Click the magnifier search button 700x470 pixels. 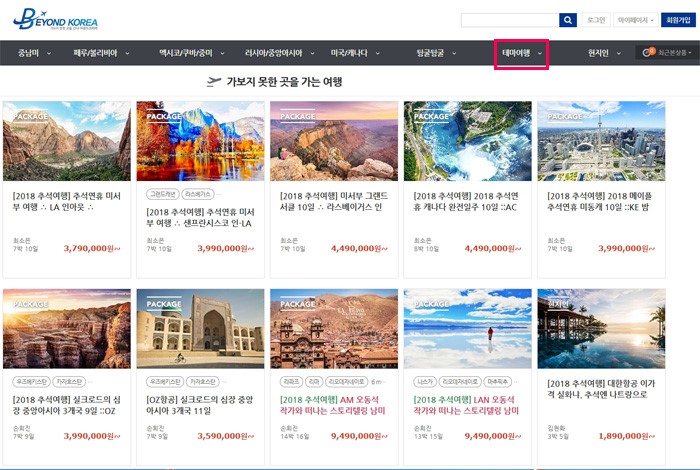pyautogui.click(x=568, y=20)
